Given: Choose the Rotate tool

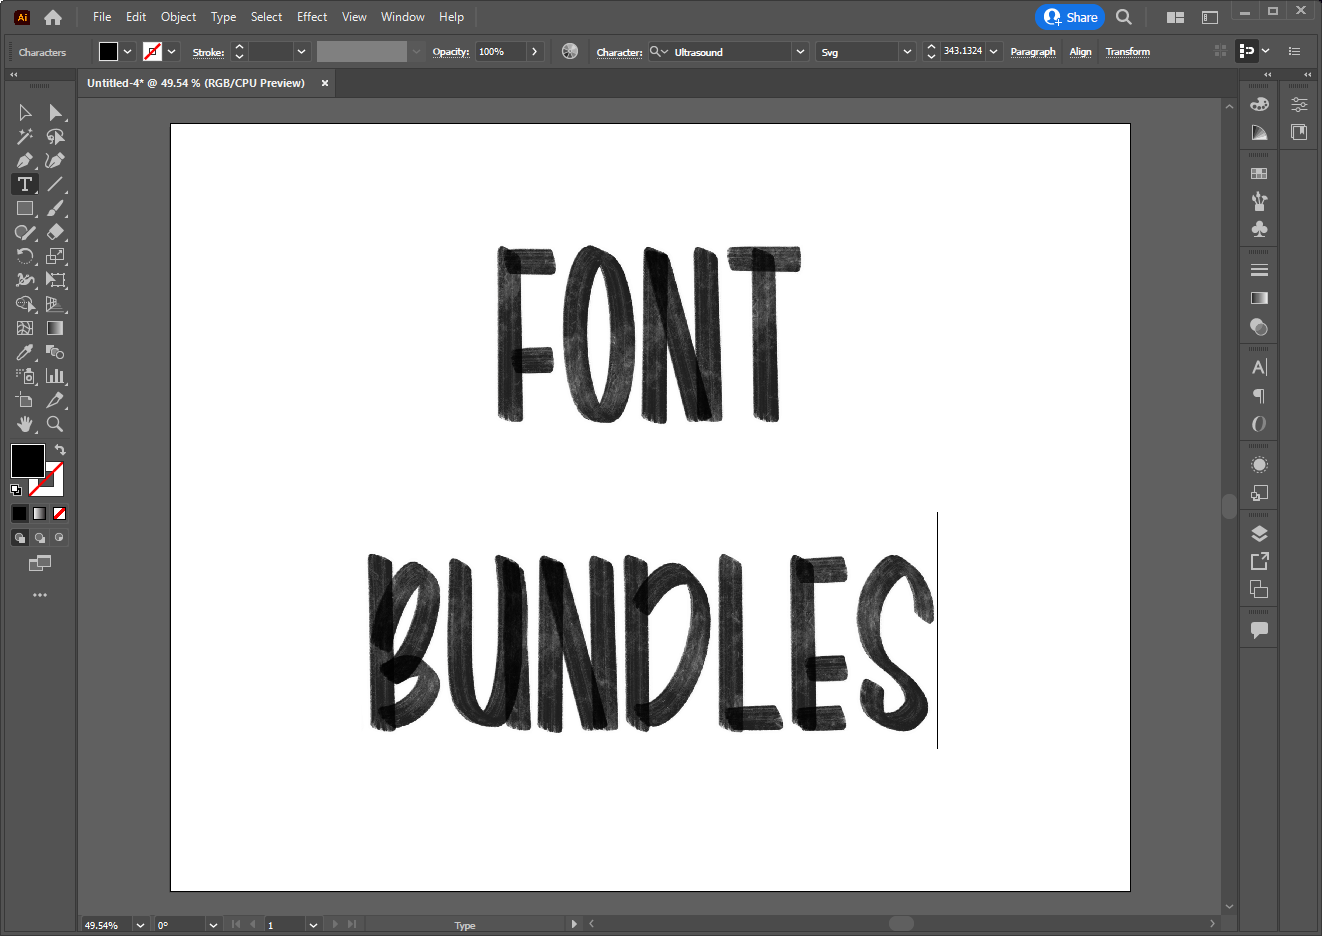Looking at the screenshot, I should click(25, 256).
